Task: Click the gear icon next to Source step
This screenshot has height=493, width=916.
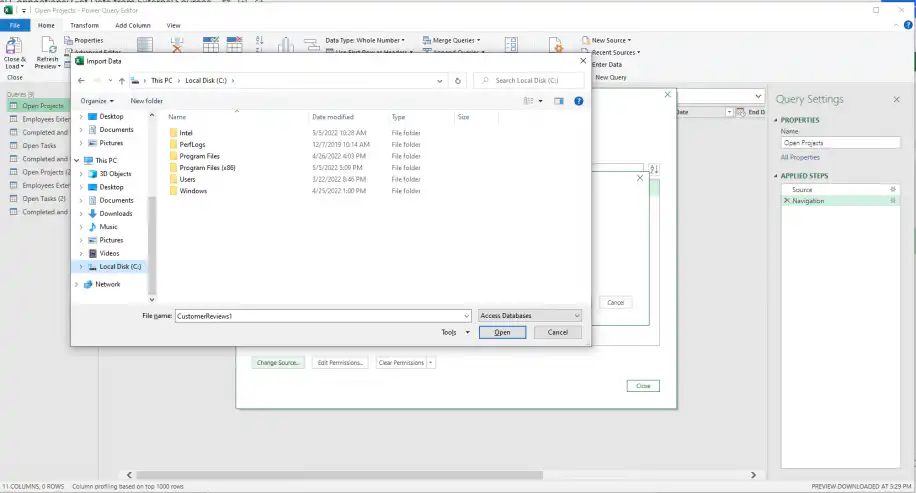Action: click(x=893, y=189)
